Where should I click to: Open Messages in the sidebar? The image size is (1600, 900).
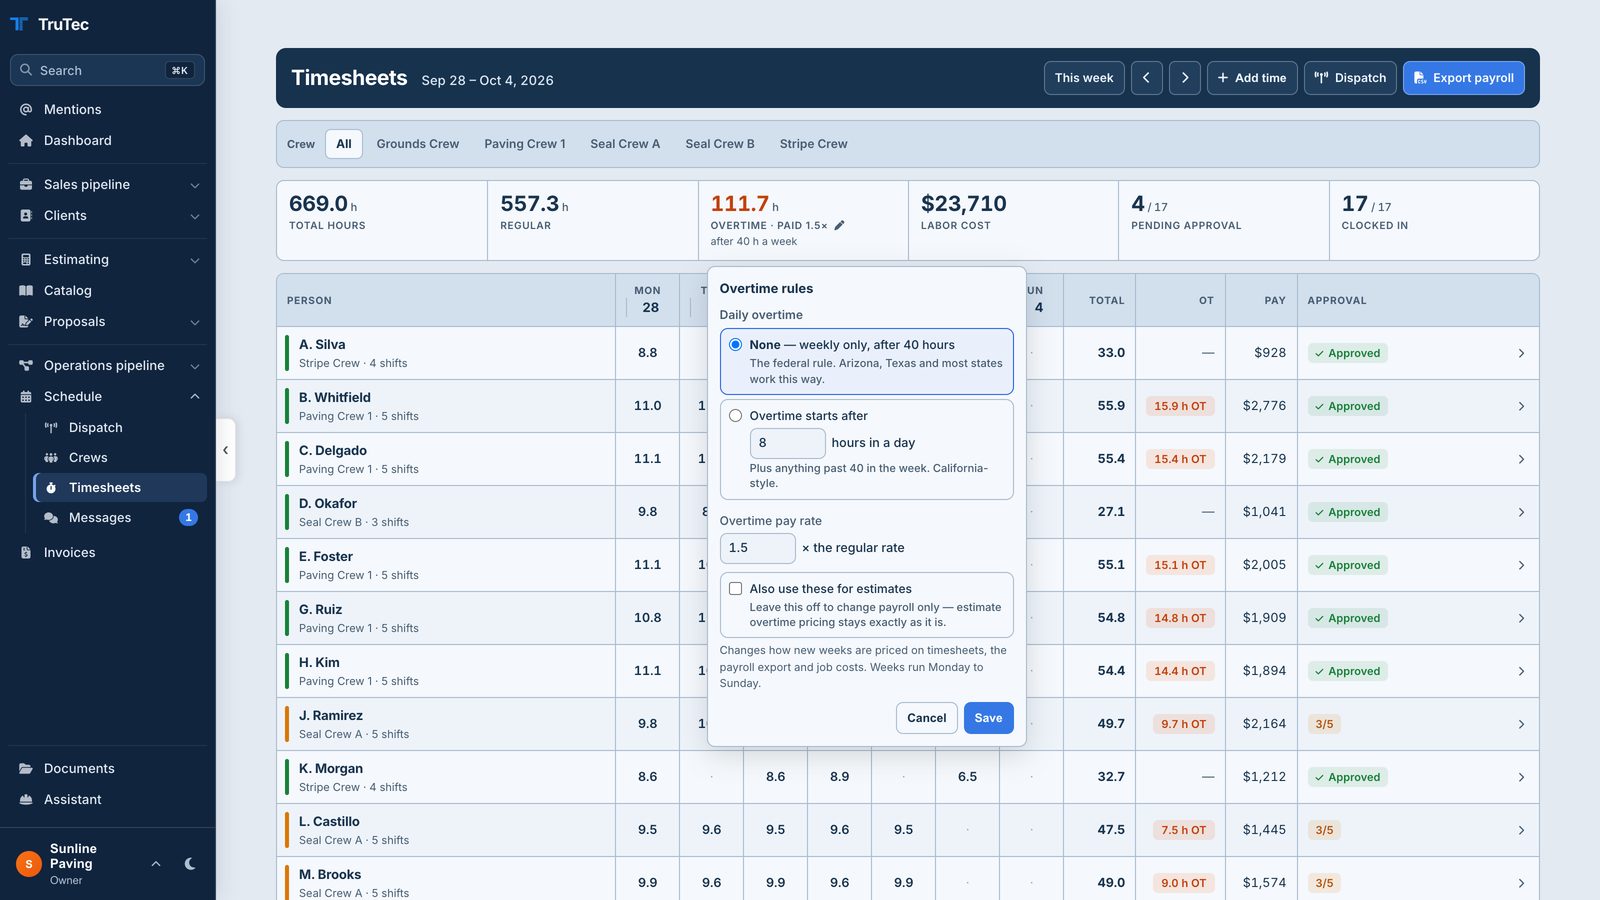(120, 517)
